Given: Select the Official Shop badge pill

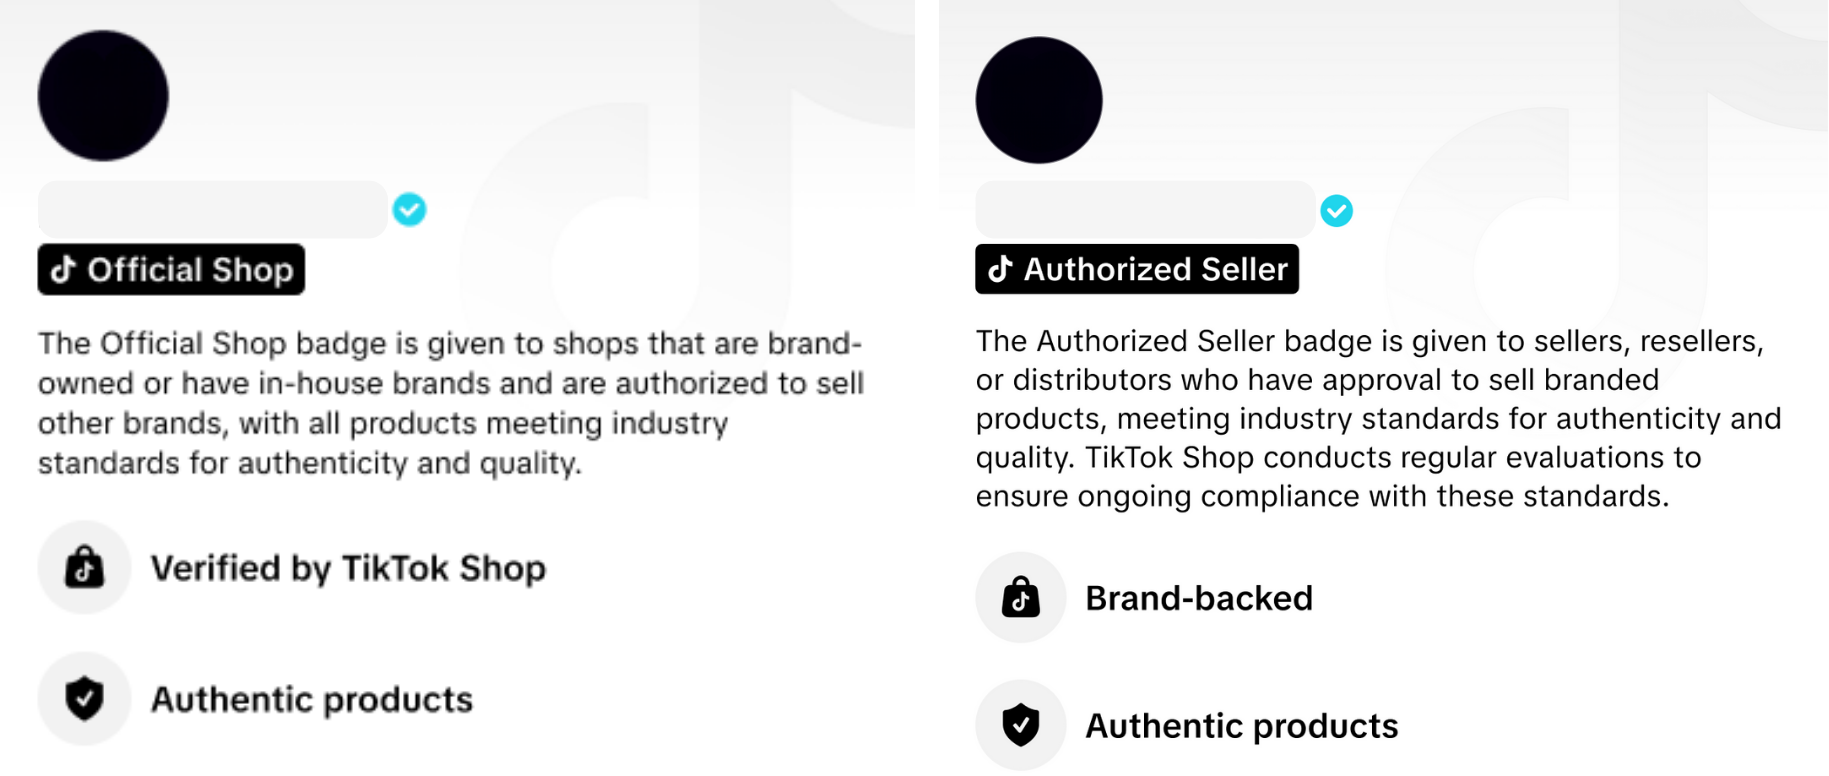Looking at the screenshot, I should click(170, 270).
